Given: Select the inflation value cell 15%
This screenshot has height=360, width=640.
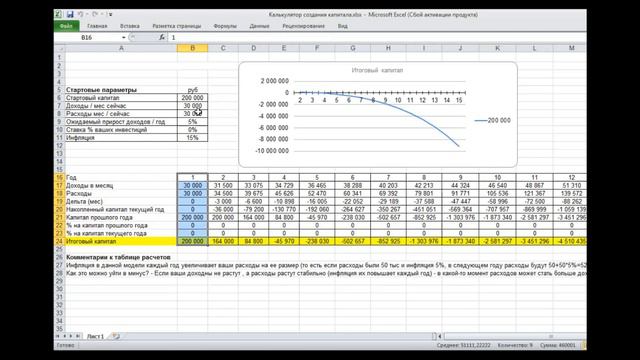Looking at the screenshot, I should point(192,138).
